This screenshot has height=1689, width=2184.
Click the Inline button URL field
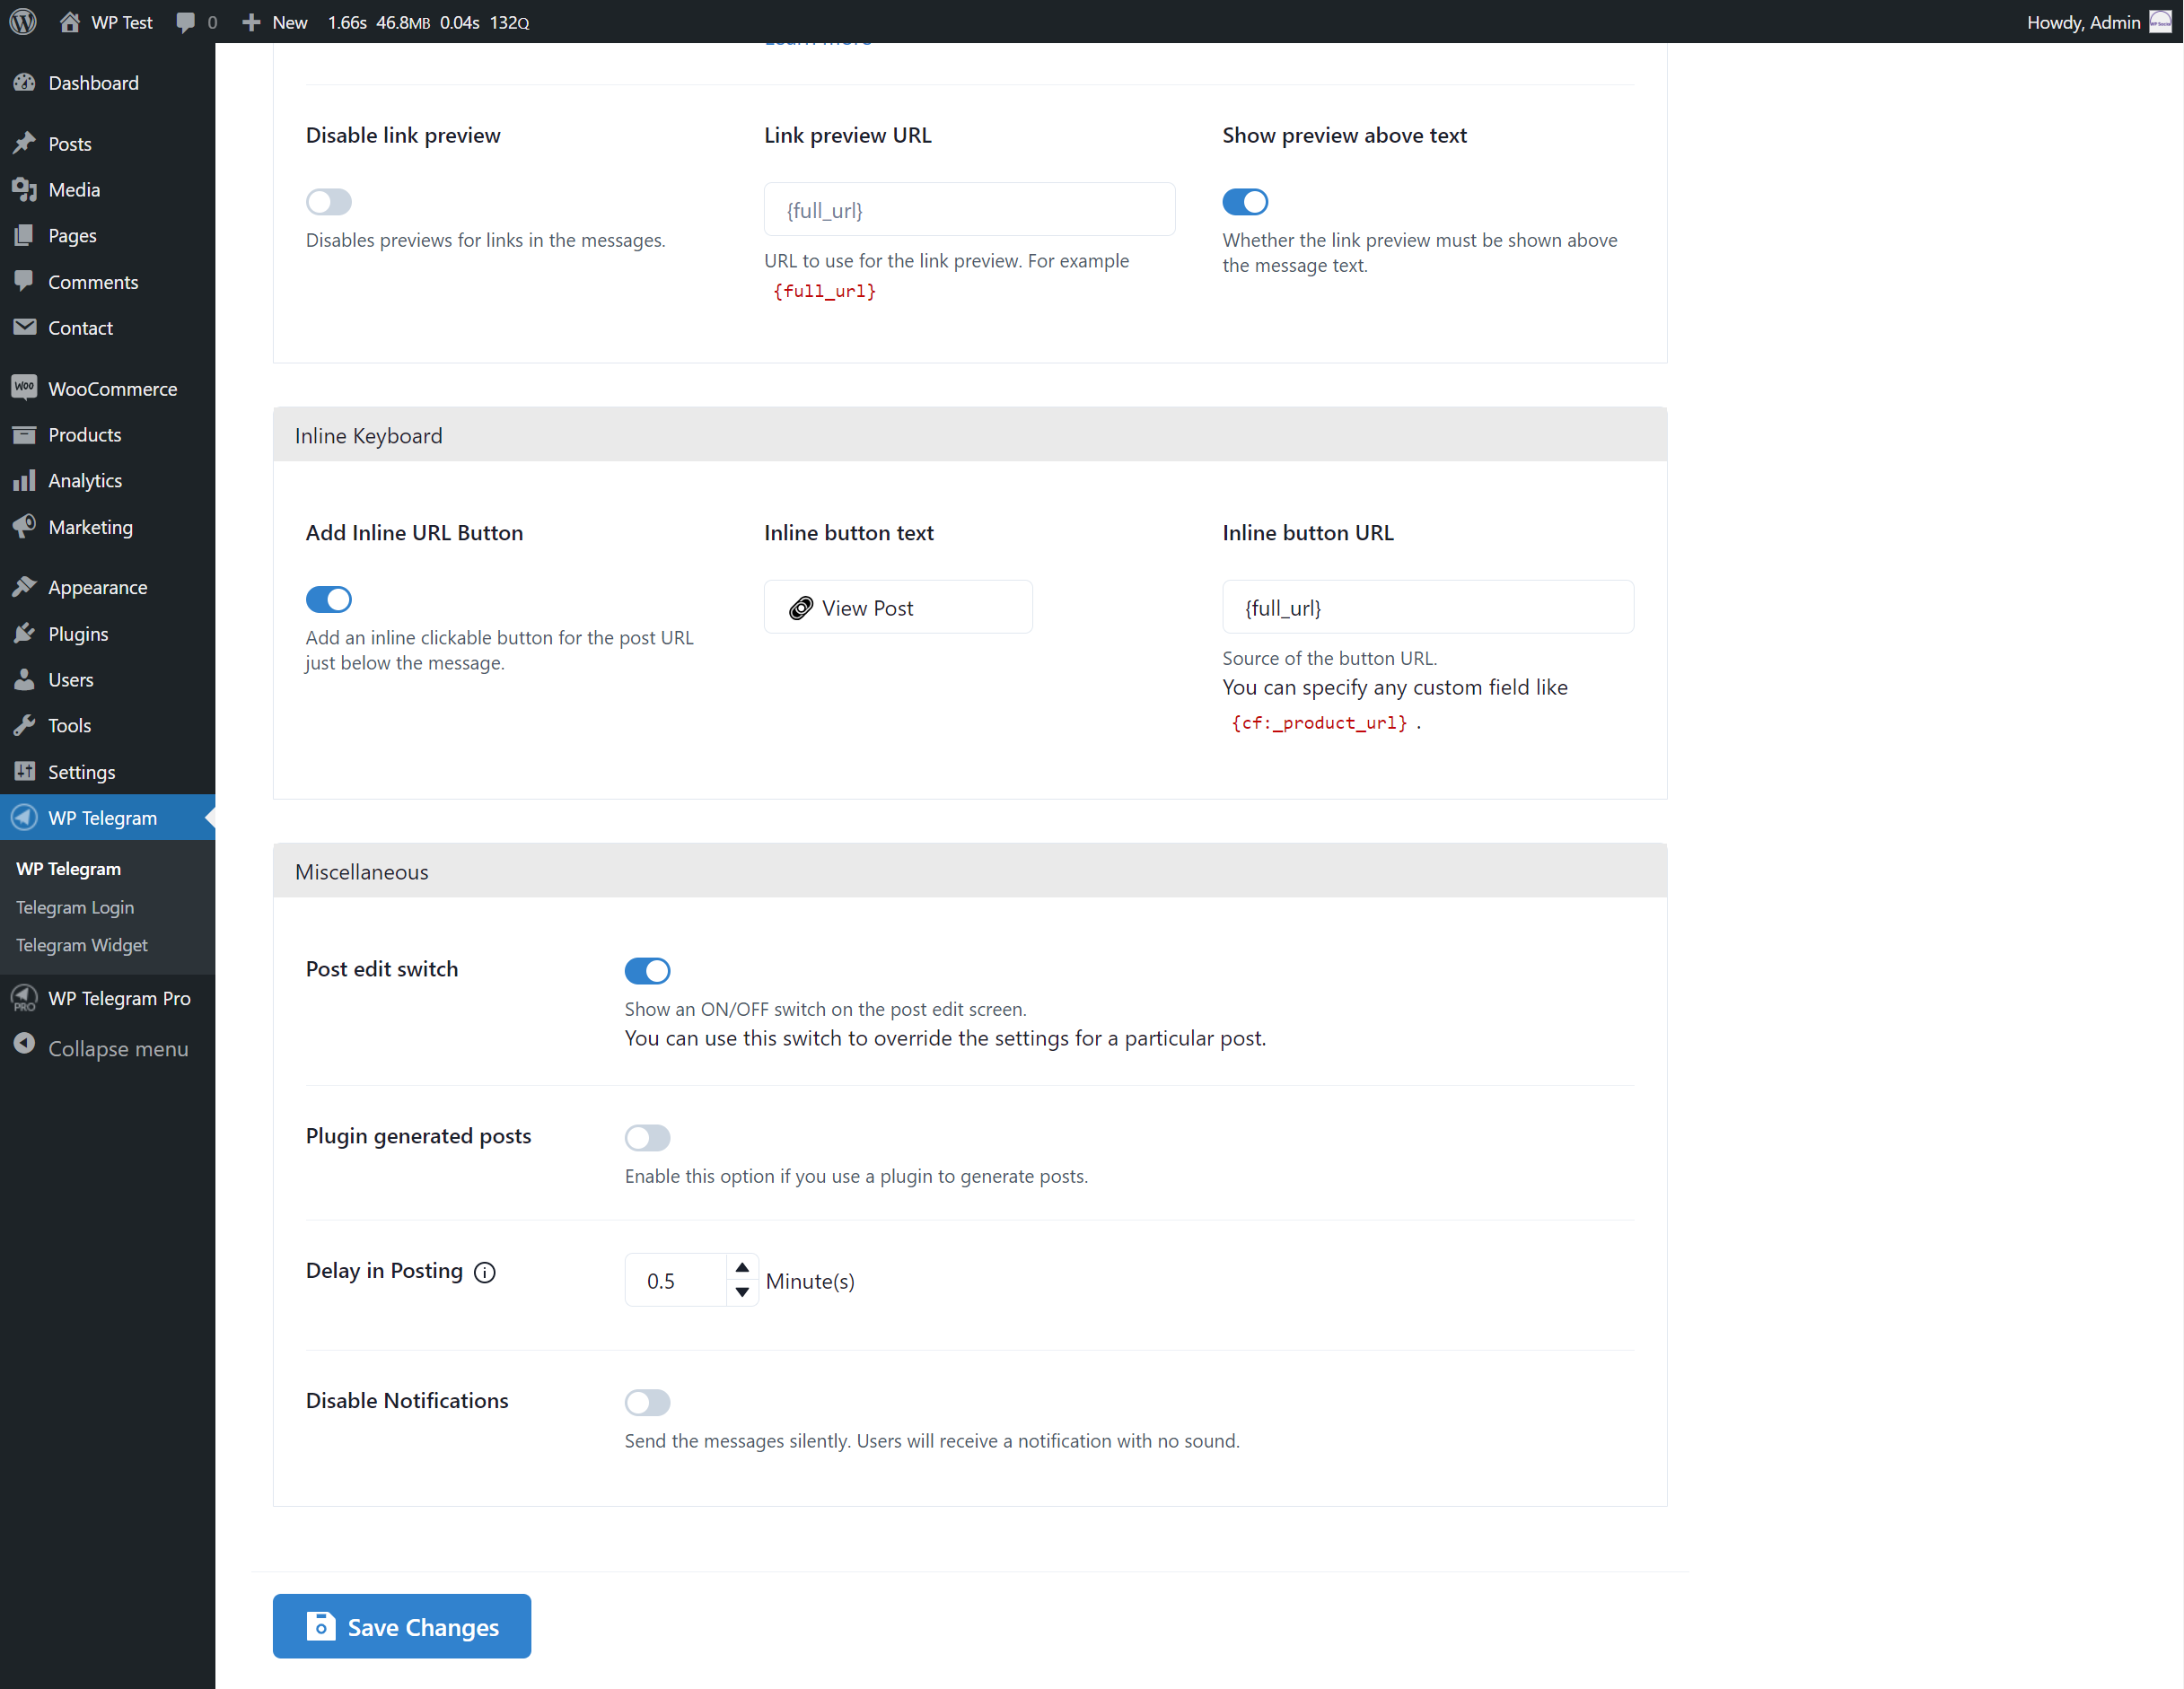tap(1428, 607)
